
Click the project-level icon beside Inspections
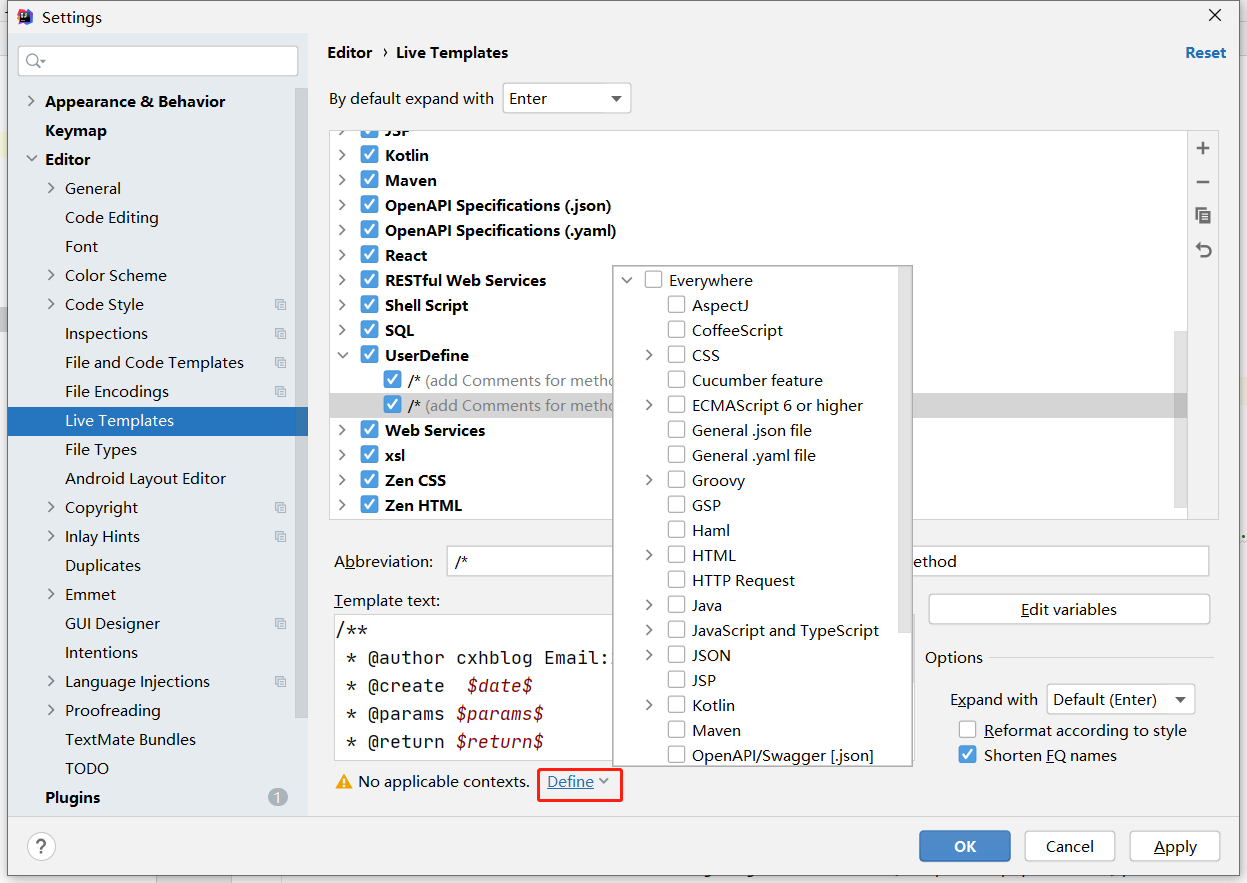pos(280,334)
